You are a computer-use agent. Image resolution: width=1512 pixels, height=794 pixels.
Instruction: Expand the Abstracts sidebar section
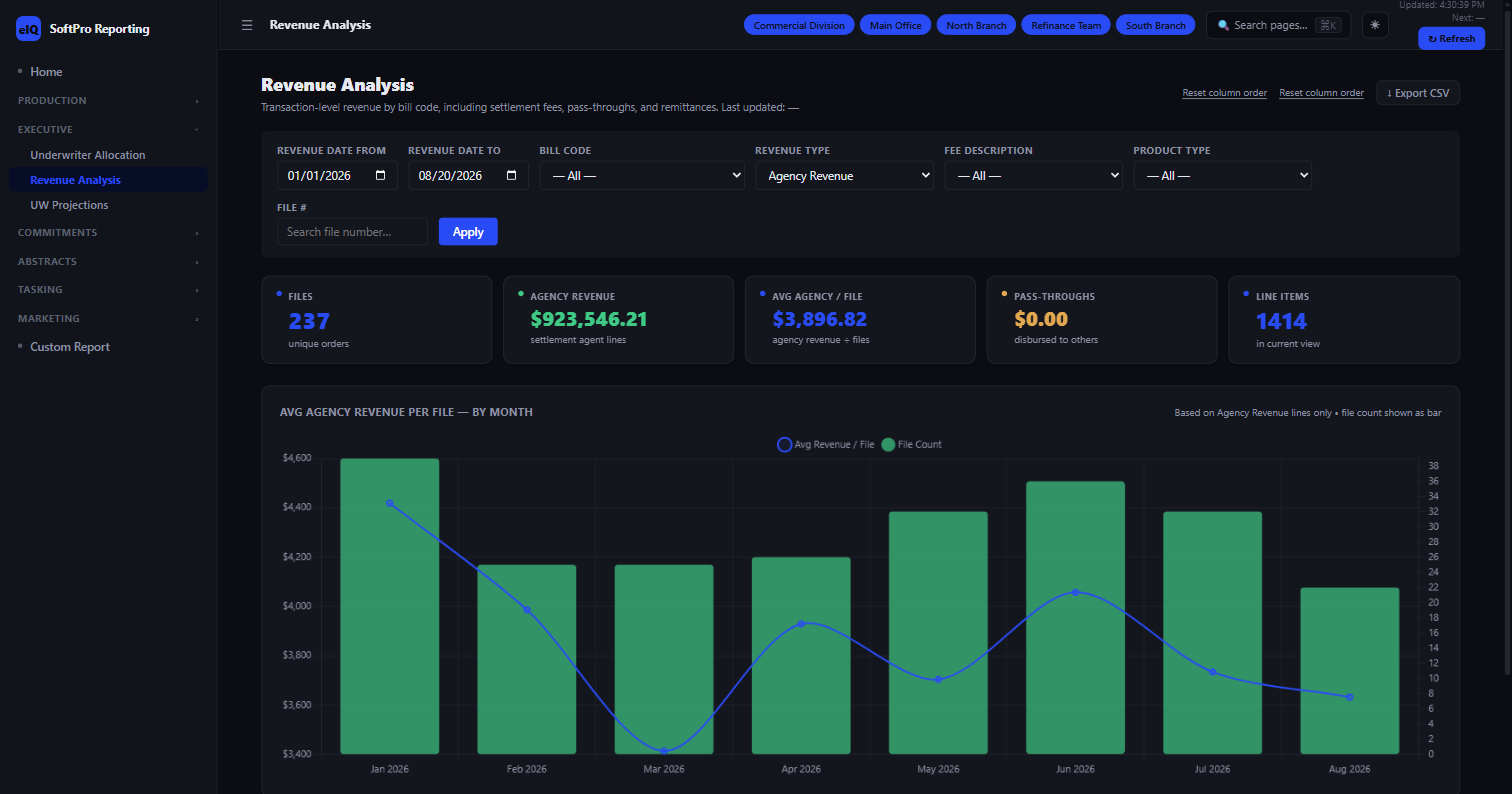click(x=108, y=261)
